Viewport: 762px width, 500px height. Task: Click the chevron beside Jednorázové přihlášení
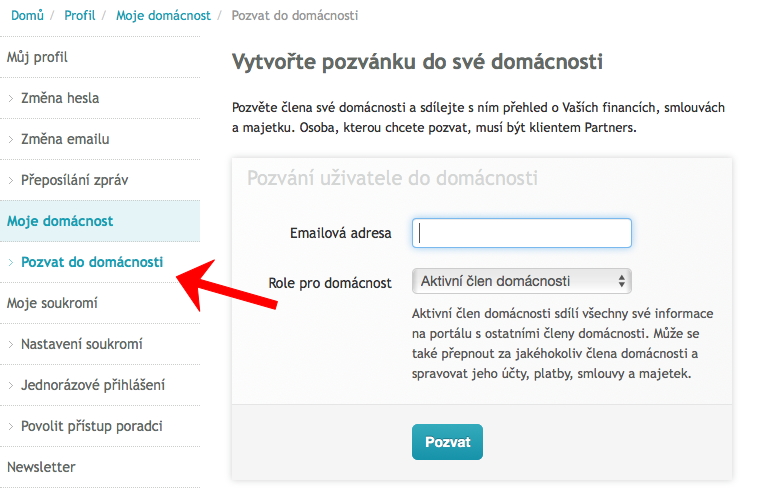pyautogui.click(x=11, y=385)
